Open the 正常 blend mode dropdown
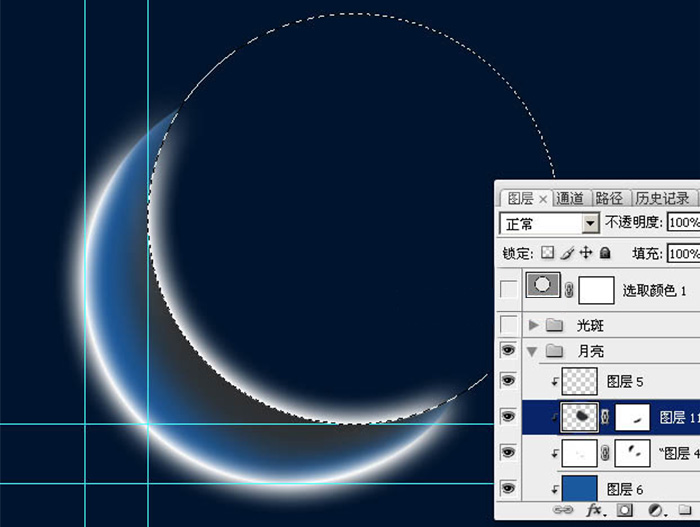 (590, 223)
